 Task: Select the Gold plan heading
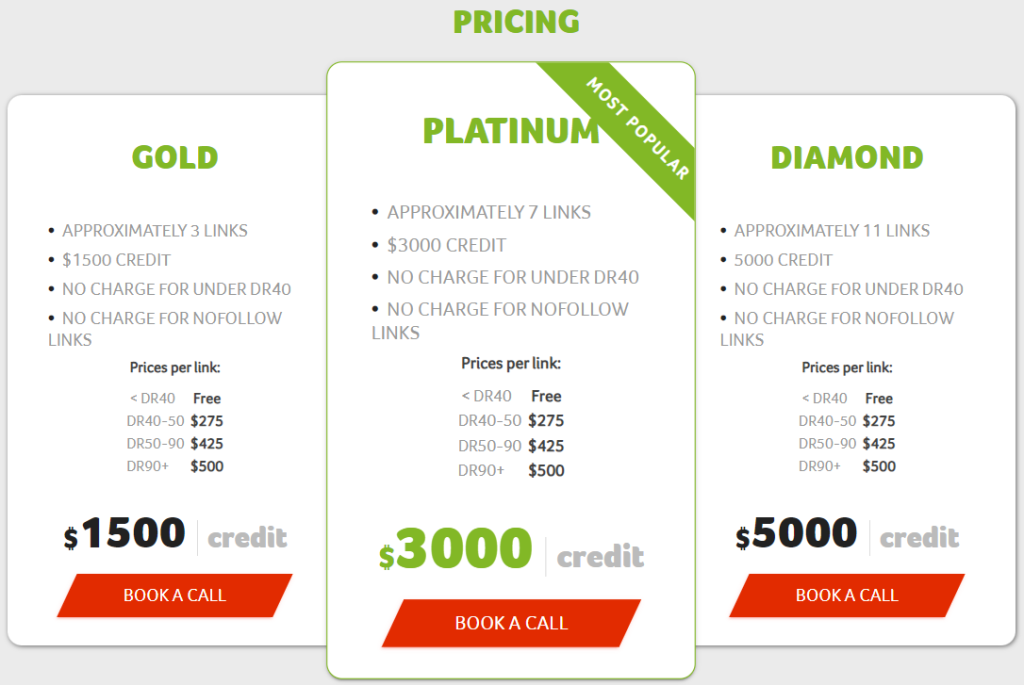175,157
